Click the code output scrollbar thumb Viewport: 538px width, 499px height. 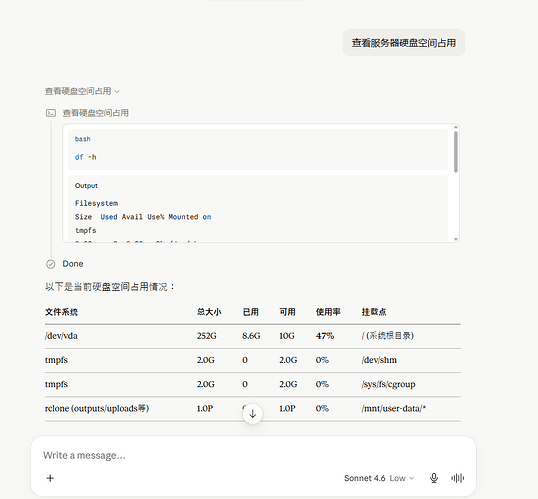[x=456, y=152]
